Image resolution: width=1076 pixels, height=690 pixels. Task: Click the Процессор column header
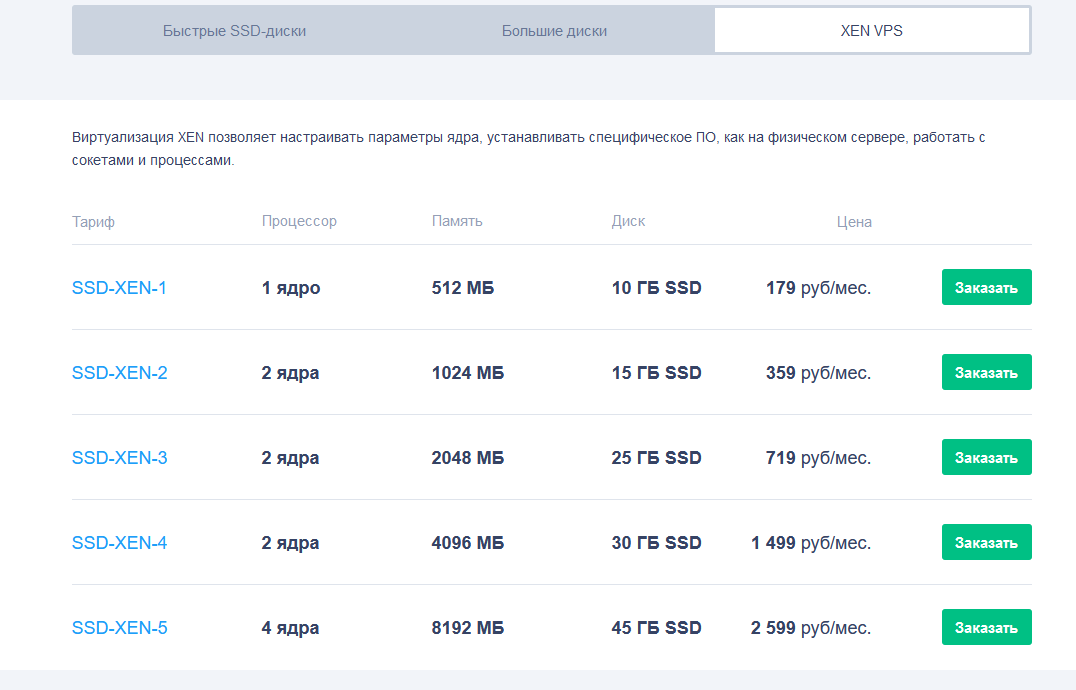299,221
